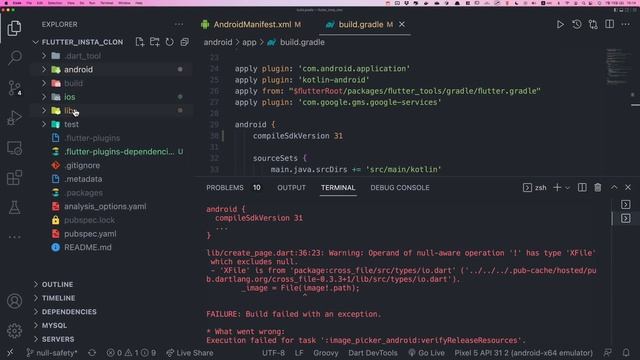Viewport: 640px width, 360px height.
Task: Switch to AndroidManifest.xml tab
Action: click(252, 24)
